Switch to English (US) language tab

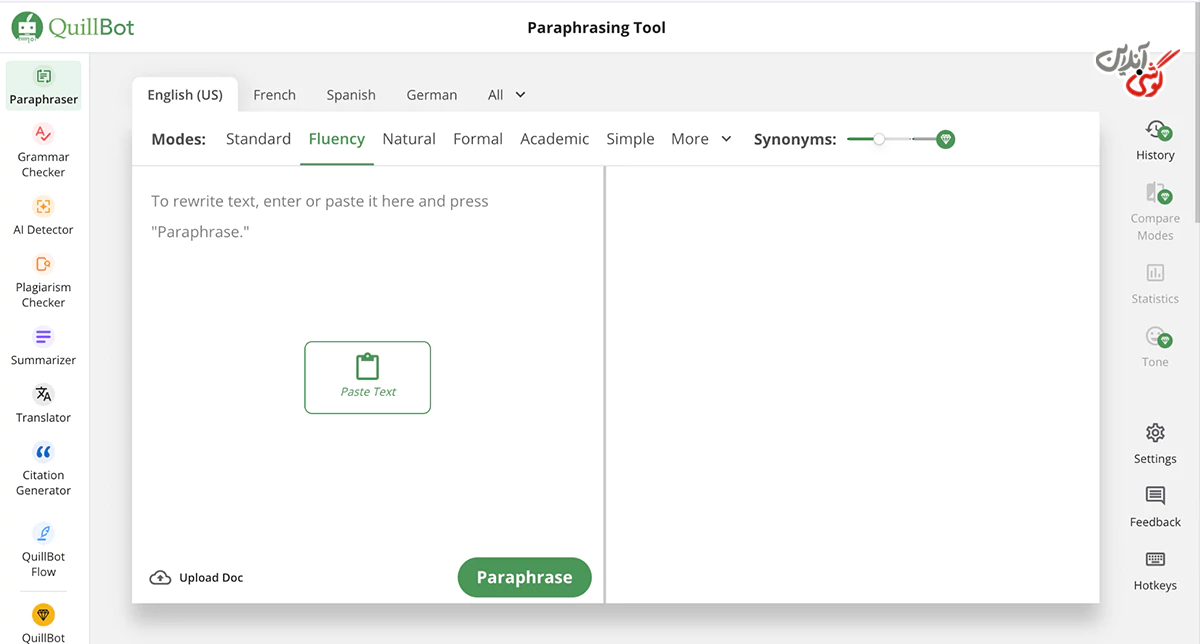(x=185, y=95)
